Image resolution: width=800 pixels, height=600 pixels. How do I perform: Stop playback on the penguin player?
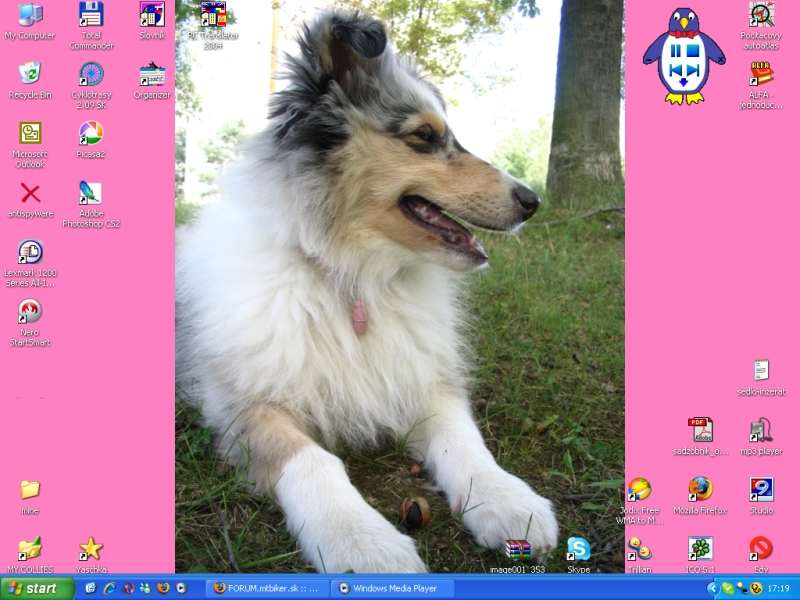(x=692, y=50)
